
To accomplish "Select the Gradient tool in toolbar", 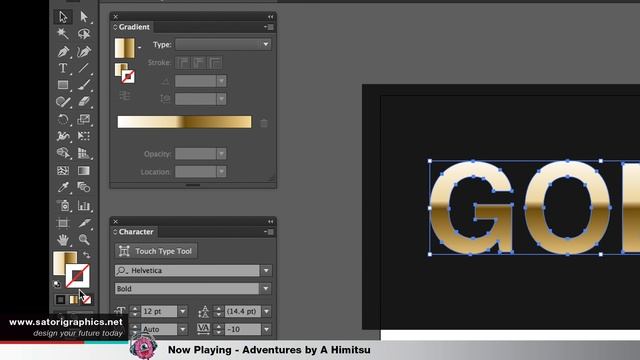I will 84,170.
